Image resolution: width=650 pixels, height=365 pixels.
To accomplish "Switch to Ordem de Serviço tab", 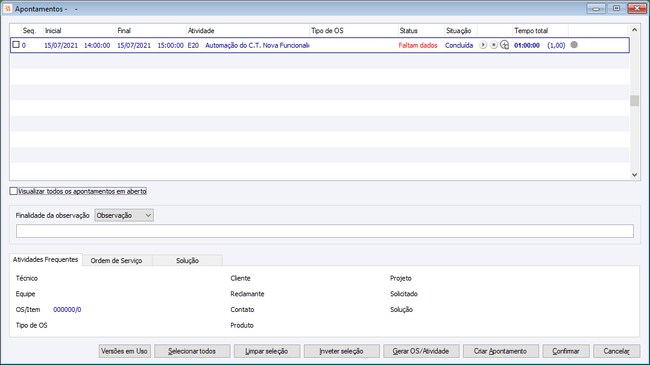I will point(116,260).
